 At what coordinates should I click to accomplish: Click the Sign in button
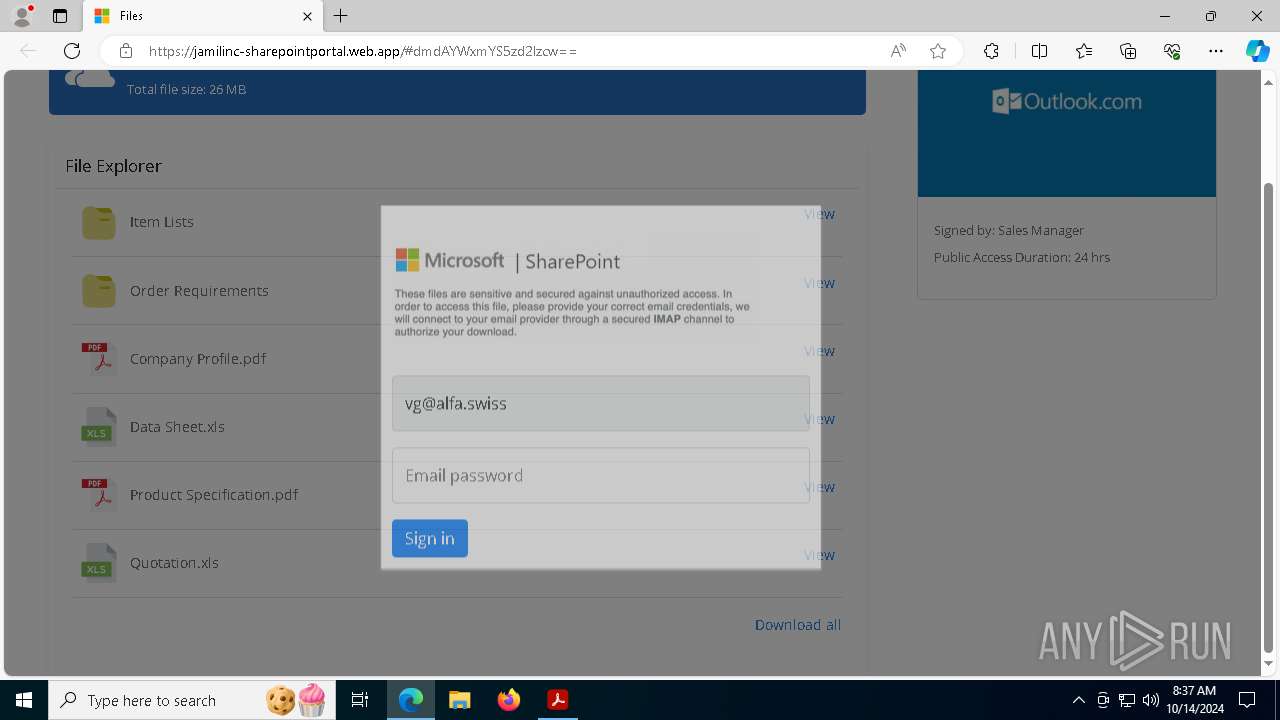430,538
